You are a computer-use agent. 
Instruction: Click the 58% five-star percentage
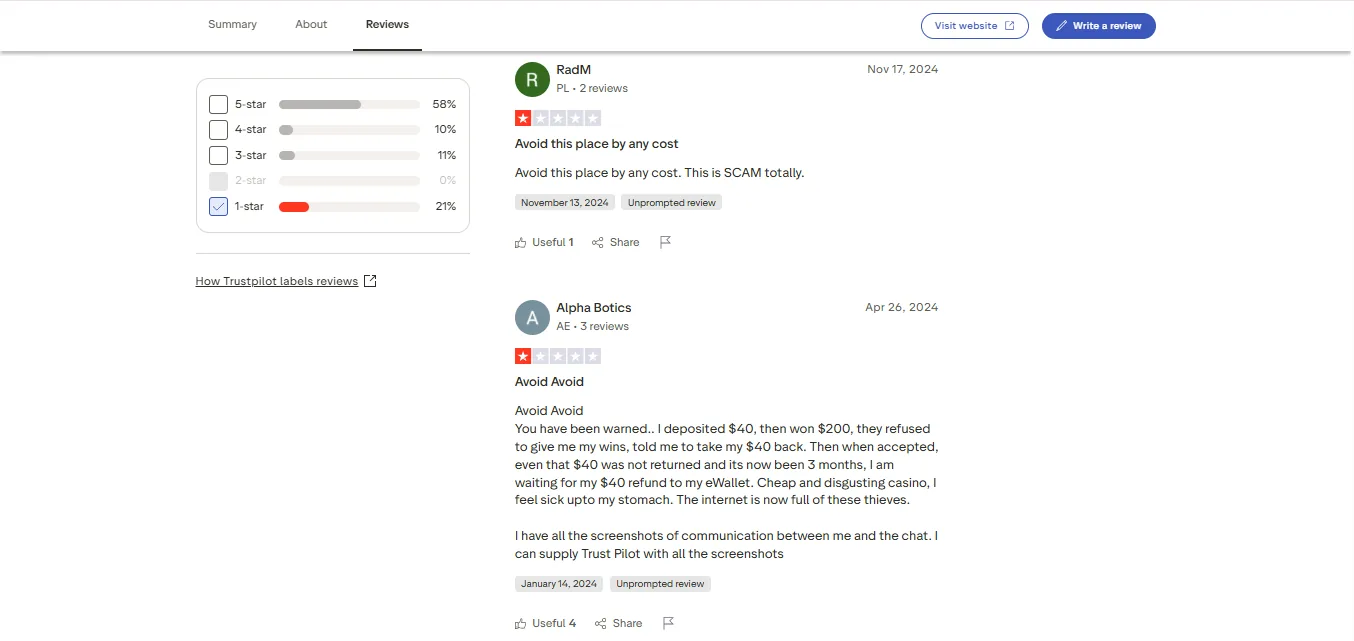point(444,104)
